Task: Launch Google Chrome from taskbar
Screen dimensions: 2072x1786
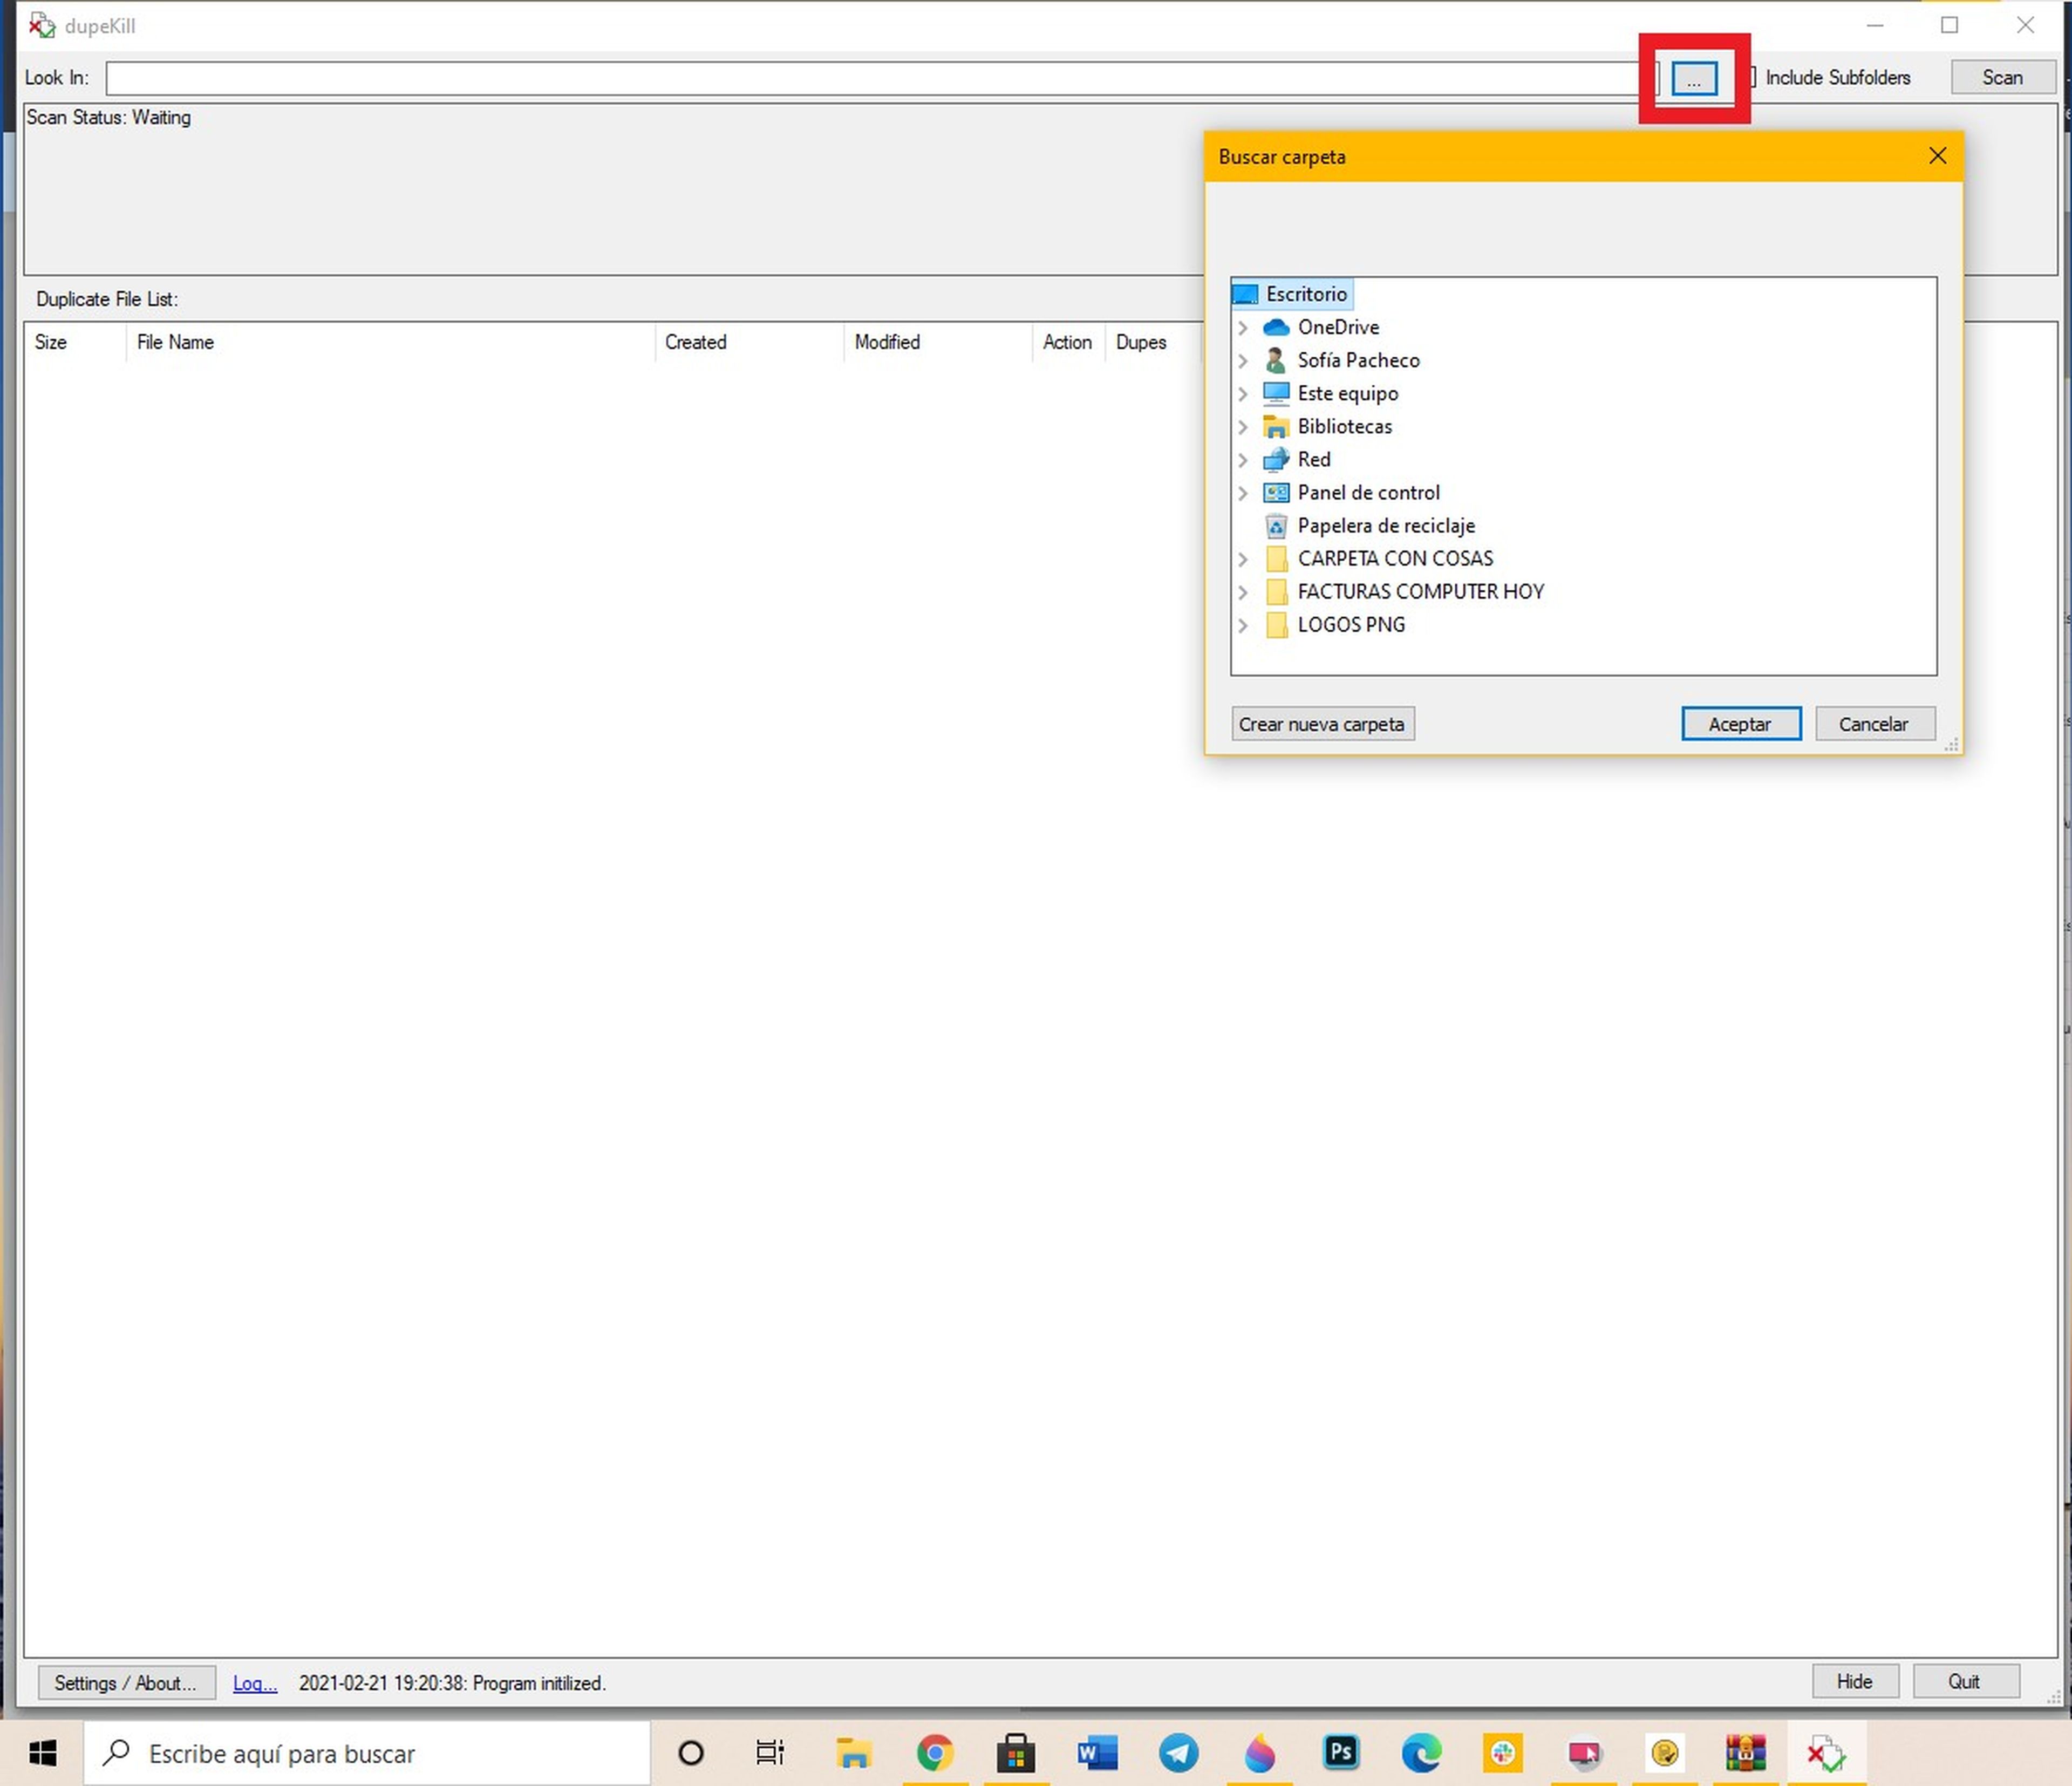Action: pos(935,1752)
